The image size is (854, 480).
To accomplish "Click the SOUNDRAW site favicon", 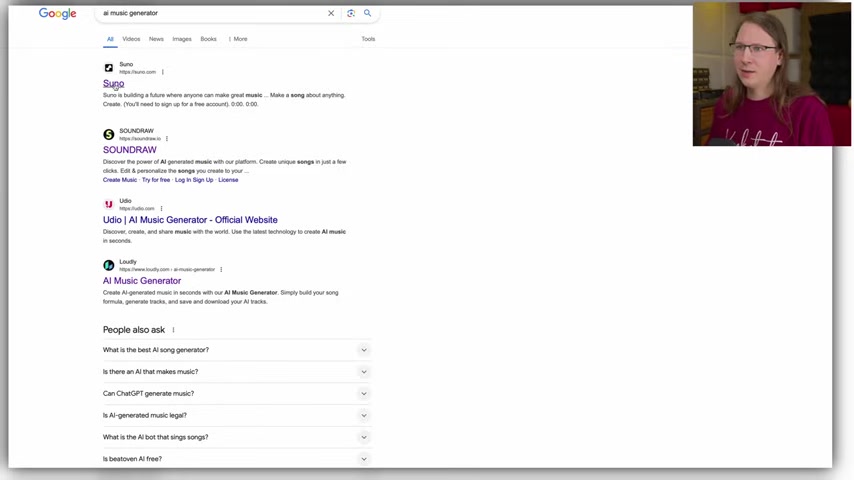I will (109, 134).
